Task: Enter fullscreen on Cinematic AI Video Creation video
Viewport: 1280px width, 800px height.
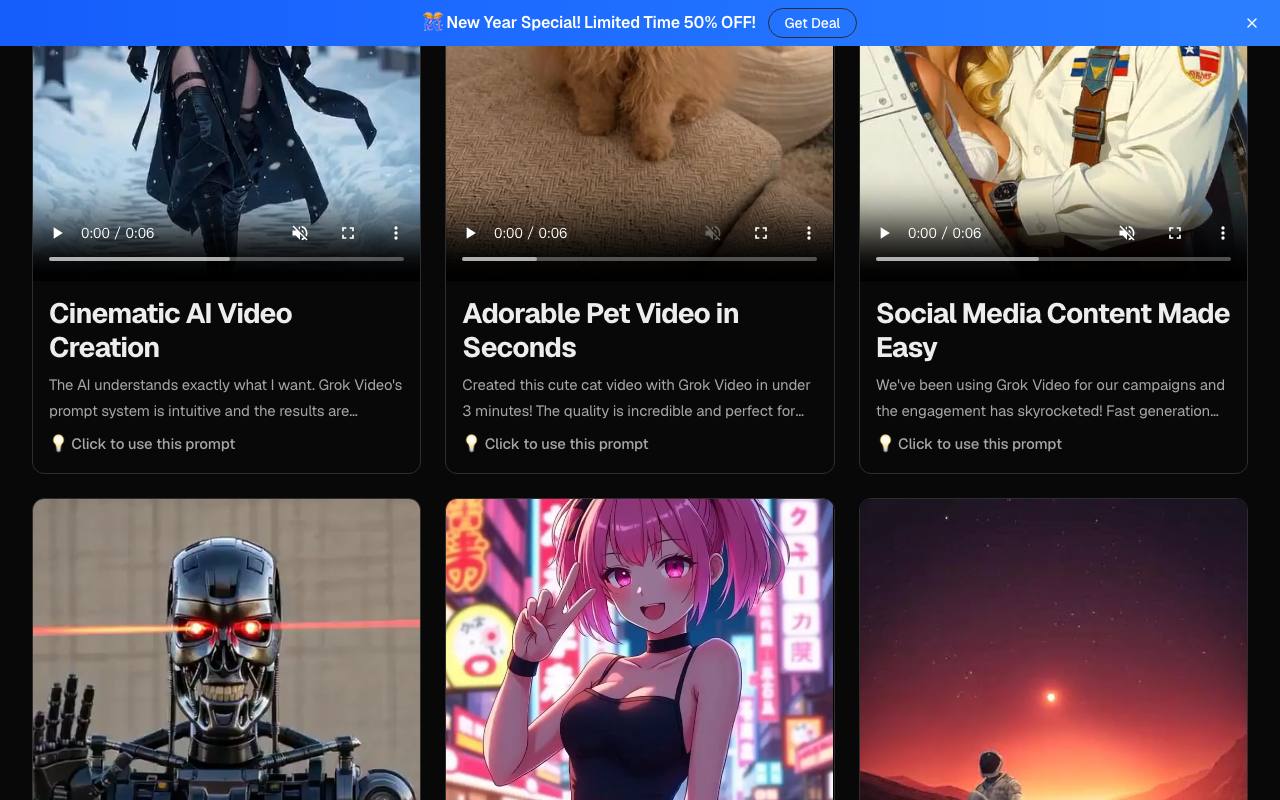Action: 348,233
